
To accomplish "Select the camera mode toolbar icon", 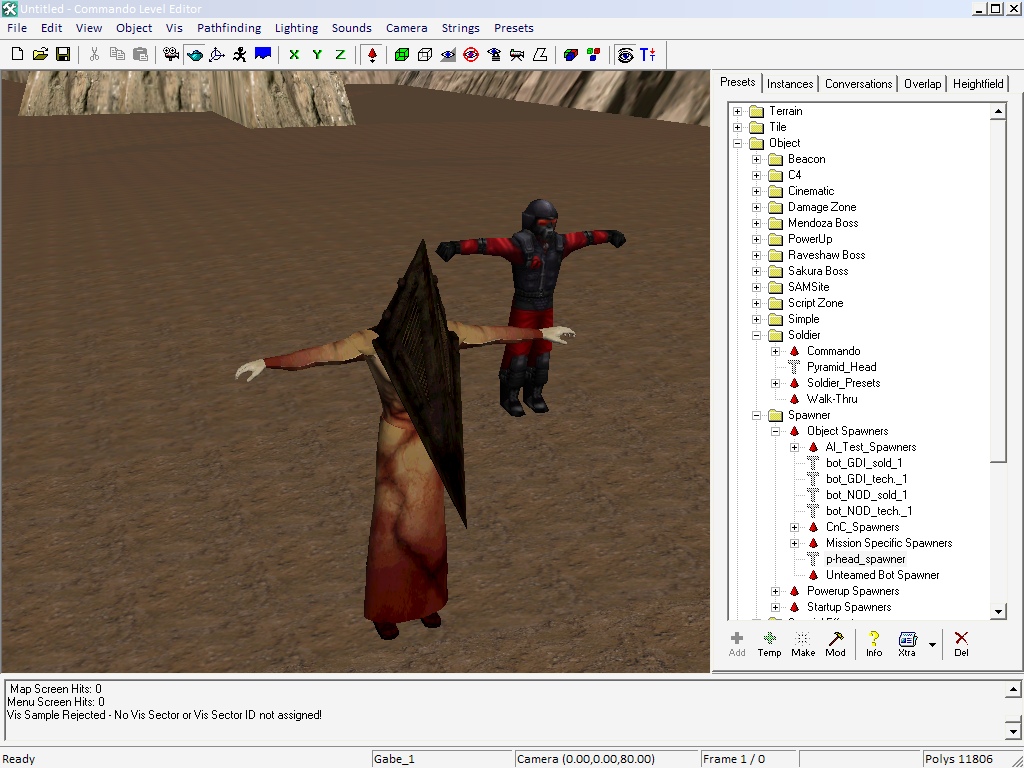I will tap(171, 54).
